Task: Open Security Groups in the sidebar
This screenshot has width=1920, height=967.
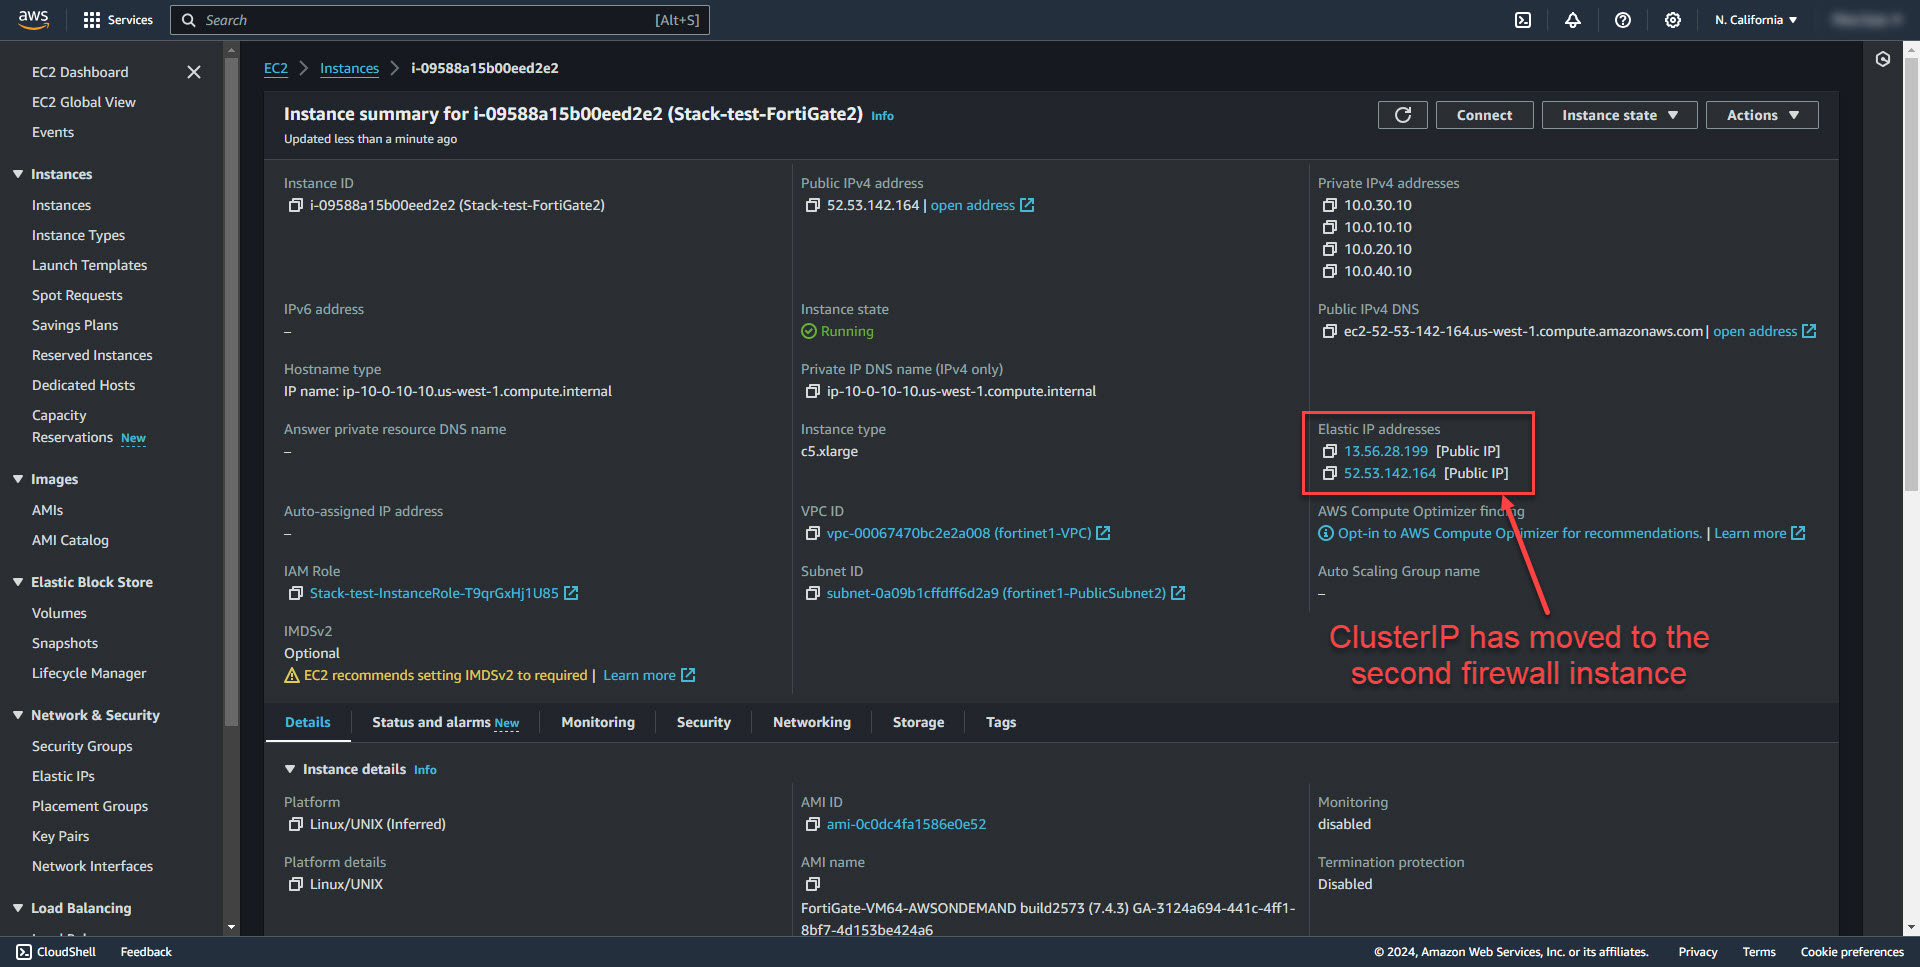Action: (82, 746)
